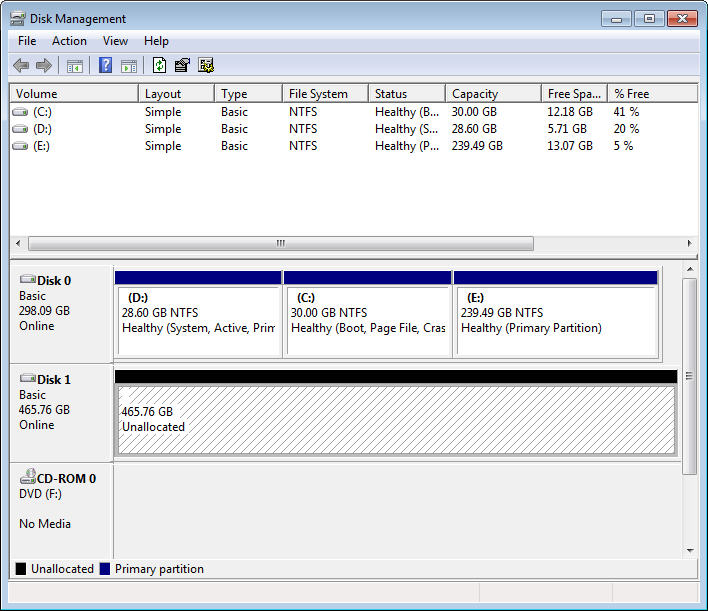This screenshot has width=708, height=611.
Task: Select the (D:) 28.60 GB NTFS partition block
Action: 198,315
